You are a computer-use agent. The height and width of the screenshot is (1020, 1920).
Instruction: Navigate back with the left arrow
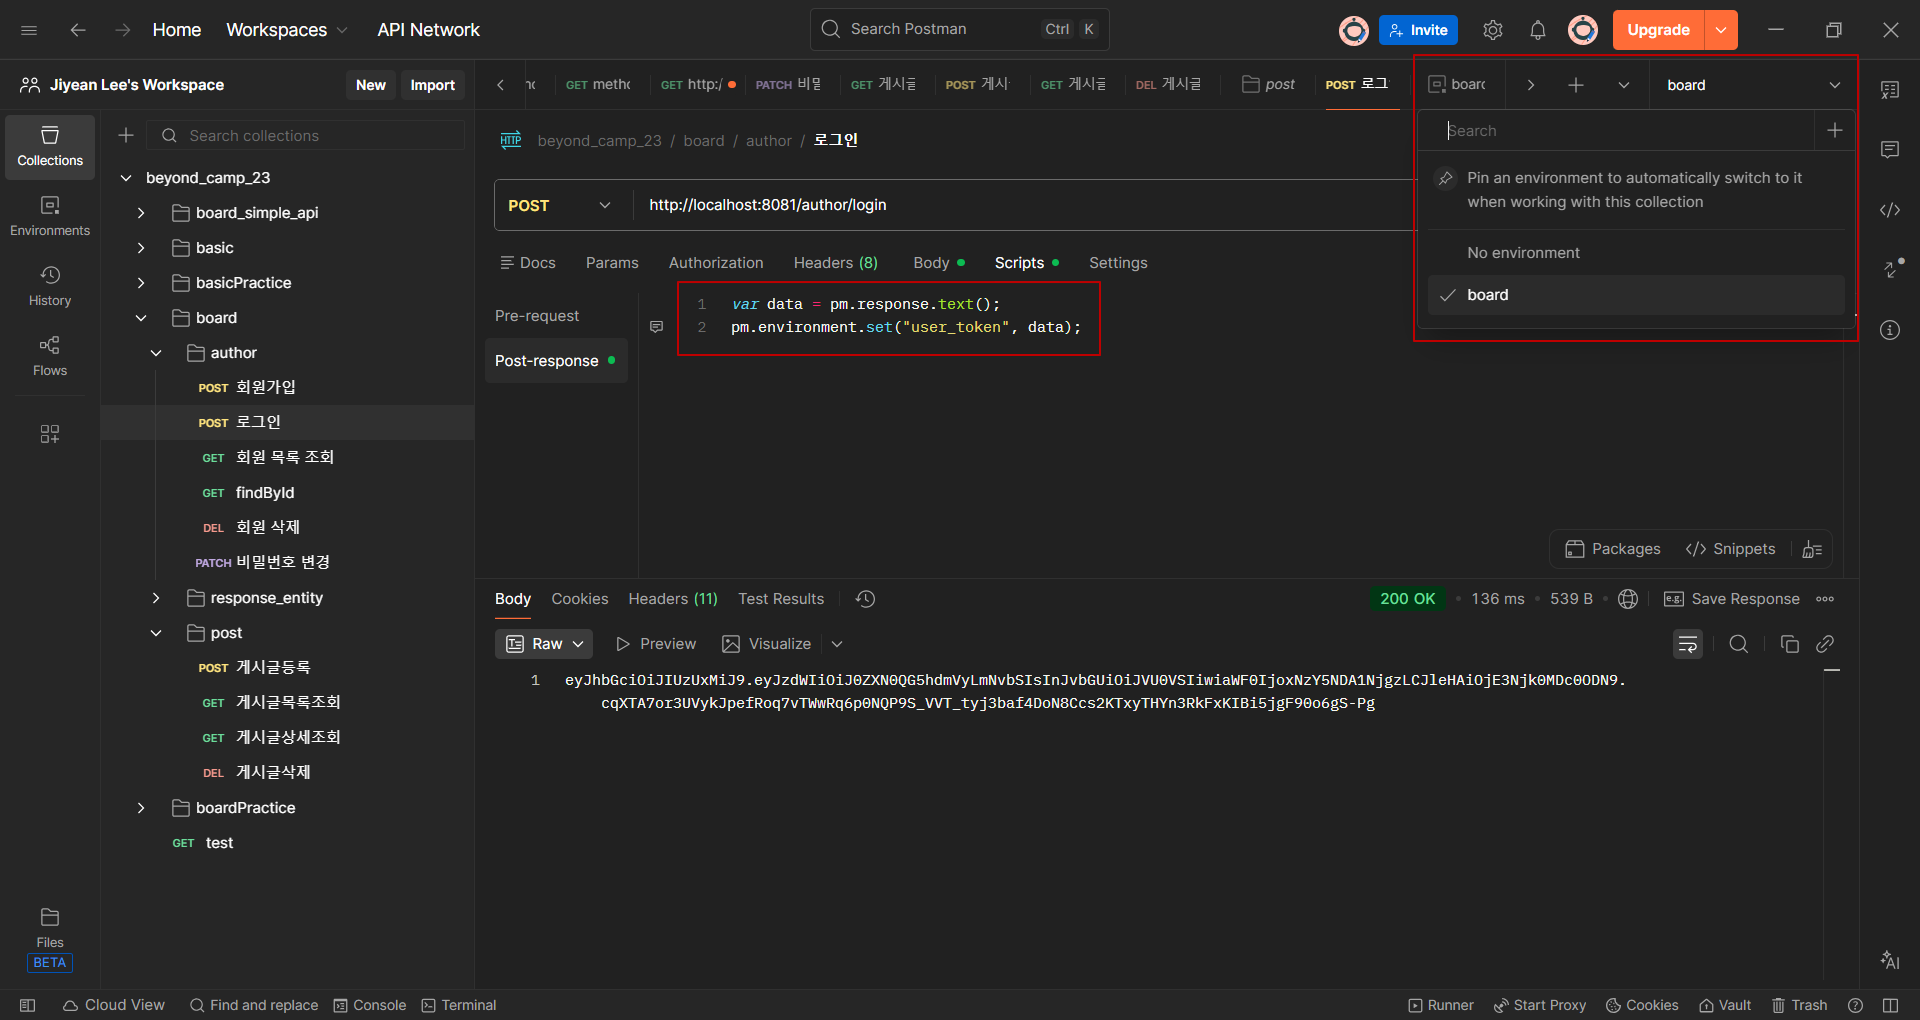click(78, 30)
